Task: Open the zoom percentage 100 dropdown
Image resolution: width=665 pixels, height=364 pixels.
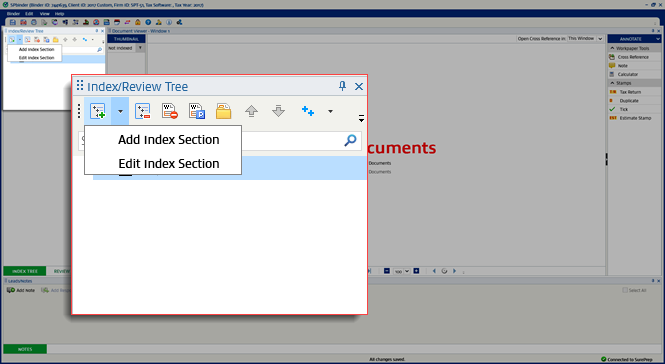Action: (407, 271)
